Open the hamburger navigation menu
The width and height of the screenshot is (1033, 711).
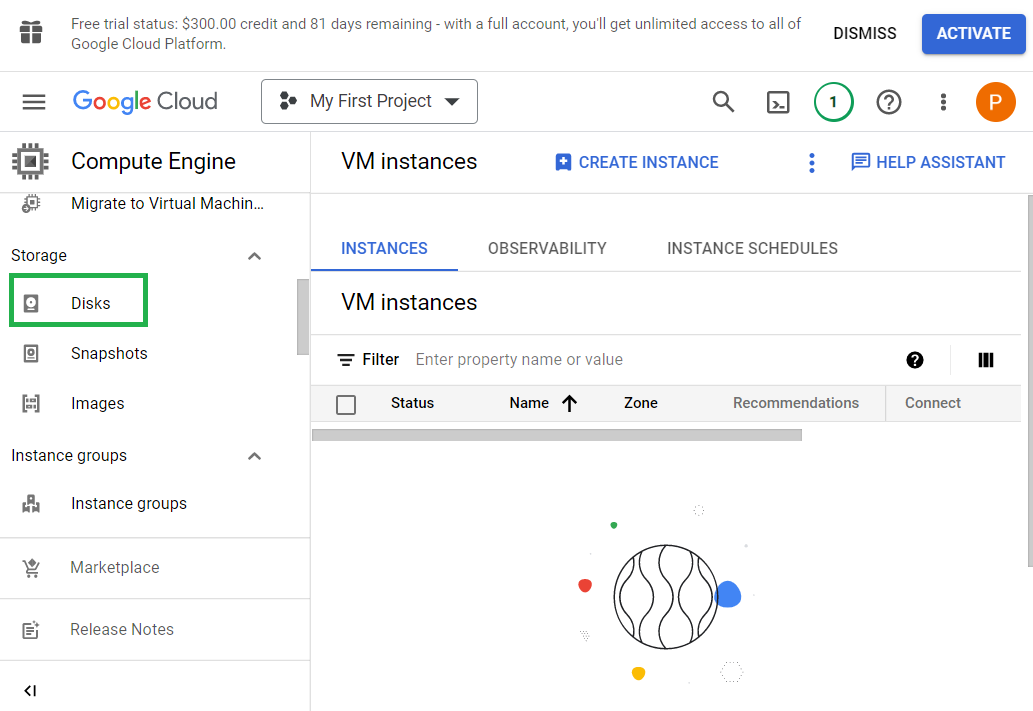34,101
